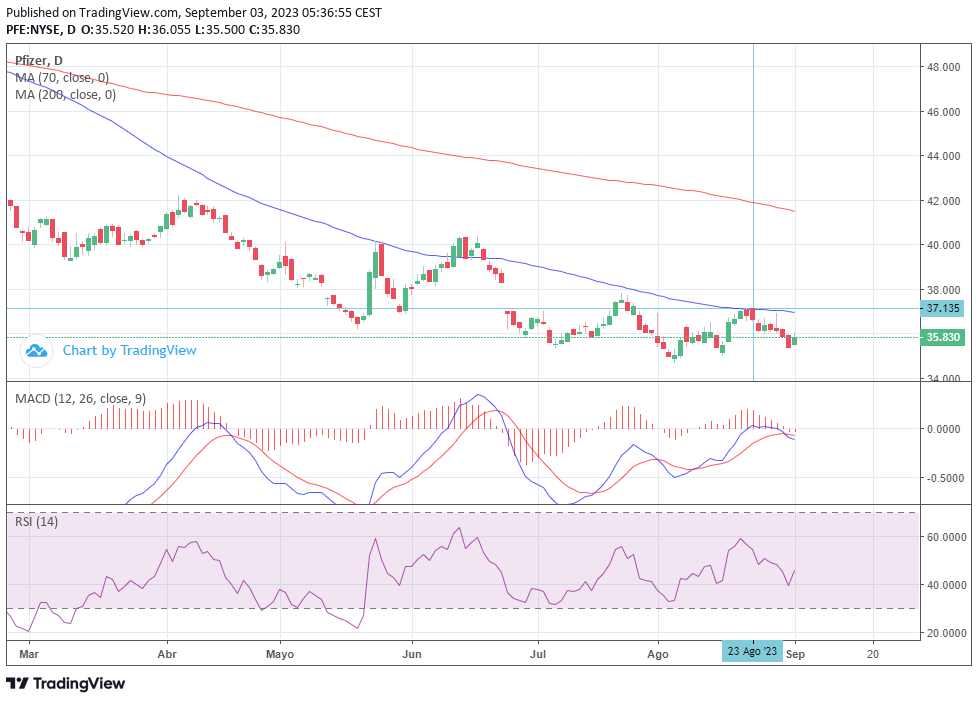Click the Sep label on time axis

pyautogui.click(x=795, y=654)
